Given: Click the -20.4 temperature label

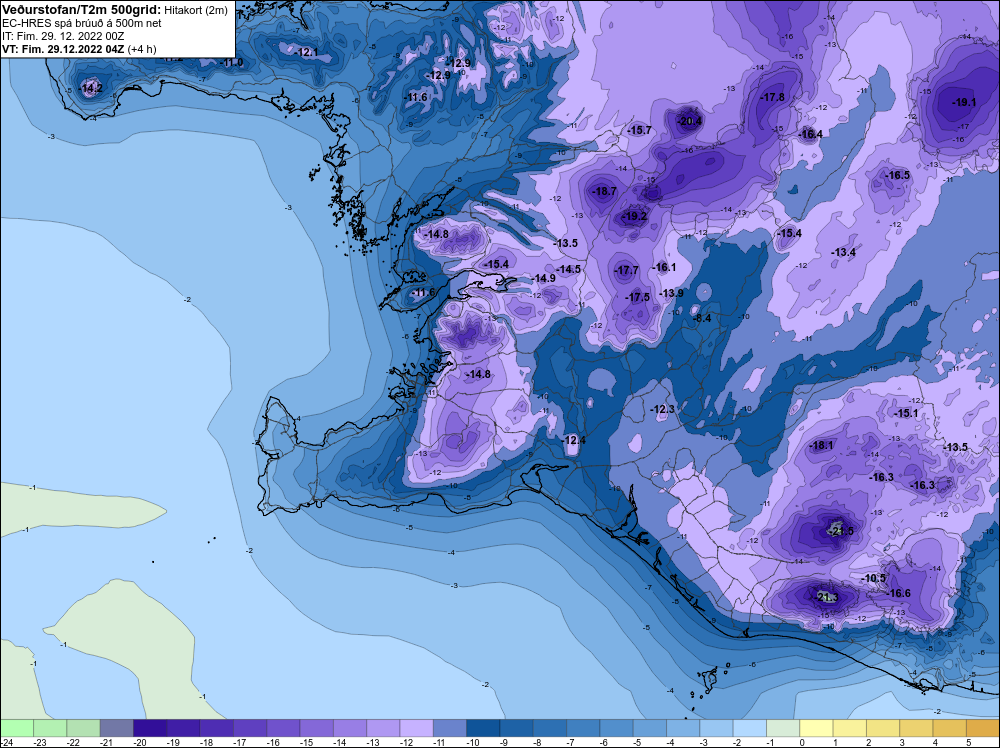Looking at the screenshot, I should click(689, 121).
